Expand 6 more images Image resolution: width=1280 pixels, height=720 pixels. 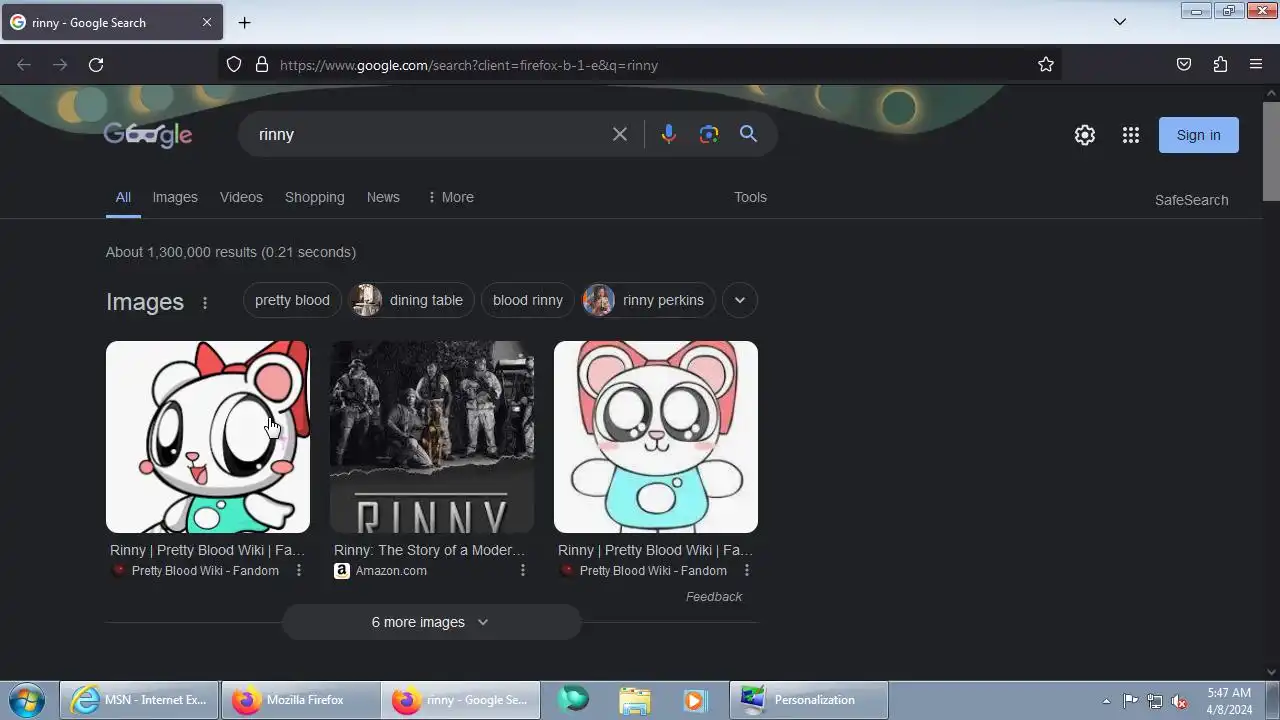pyautogui.click(x=431, y=622)
